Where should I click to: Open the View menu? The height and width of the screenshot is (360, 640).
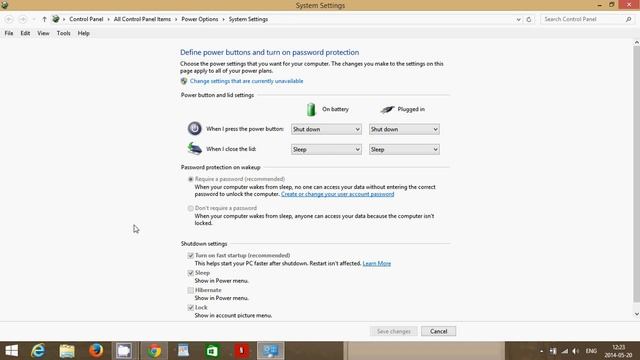tap(43, 33)
